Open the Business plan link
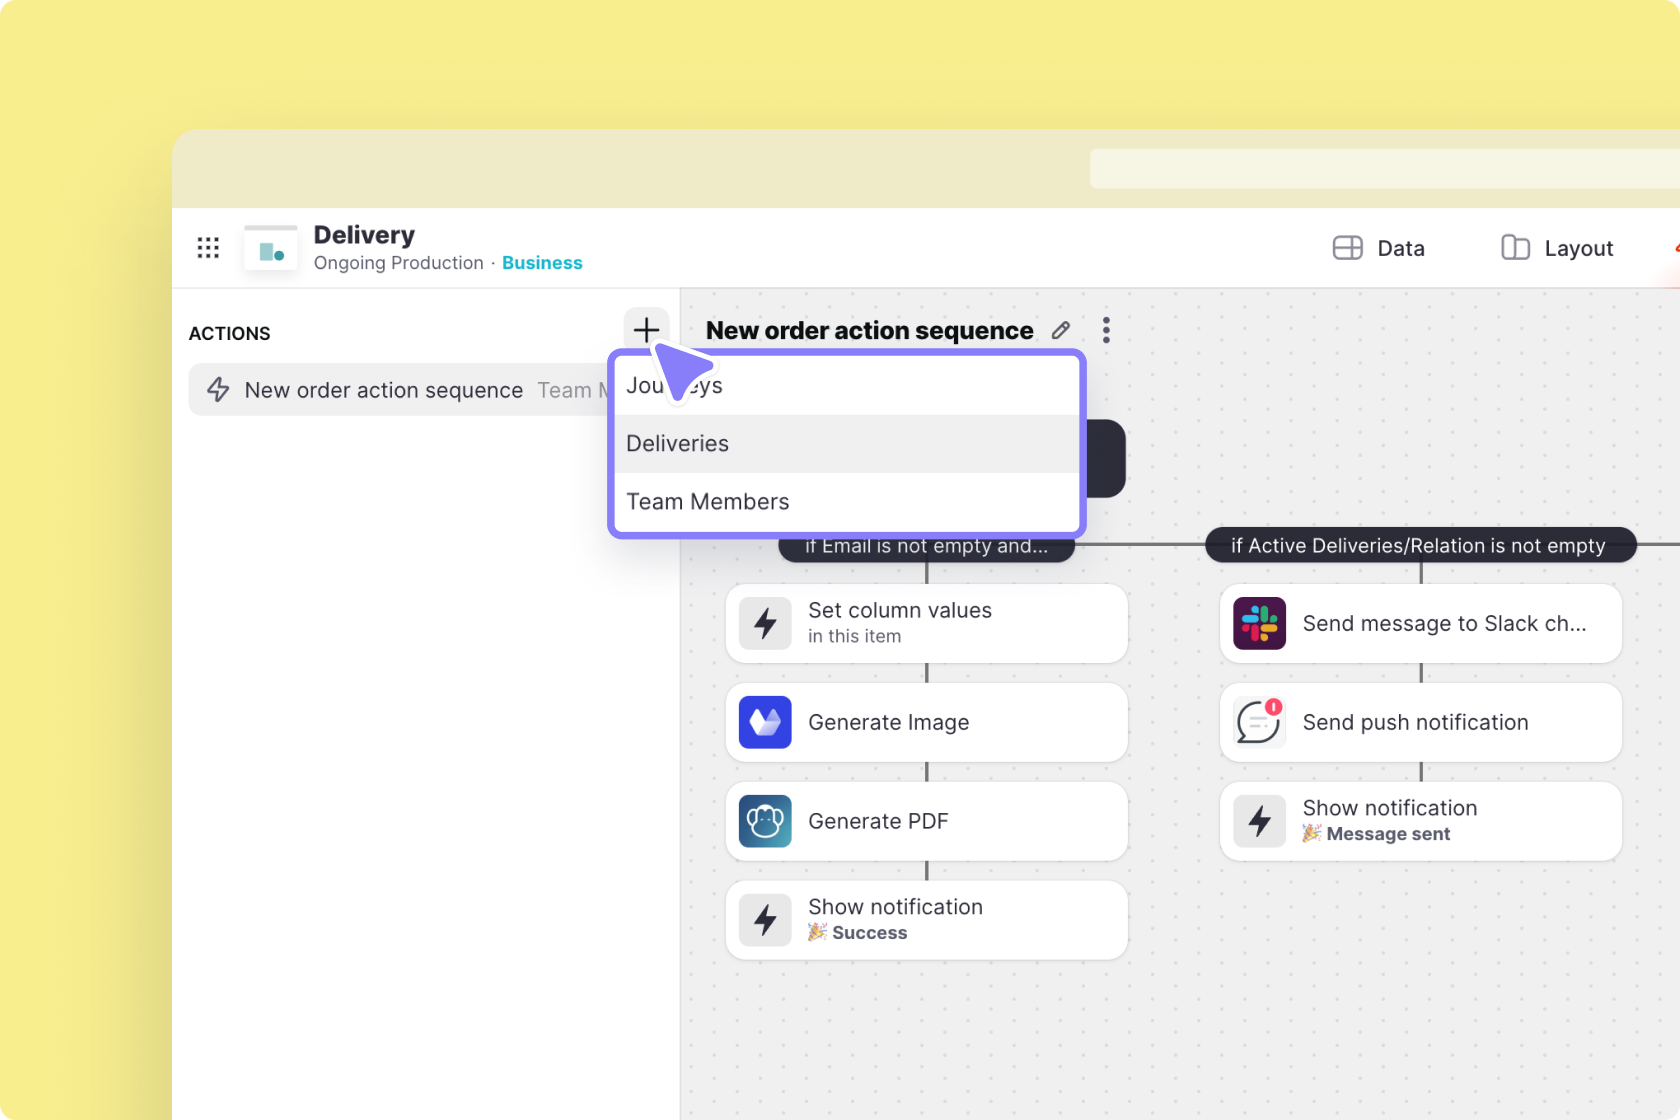Viewport: 1680px width, 1120px height. click(x=542, y=263)
